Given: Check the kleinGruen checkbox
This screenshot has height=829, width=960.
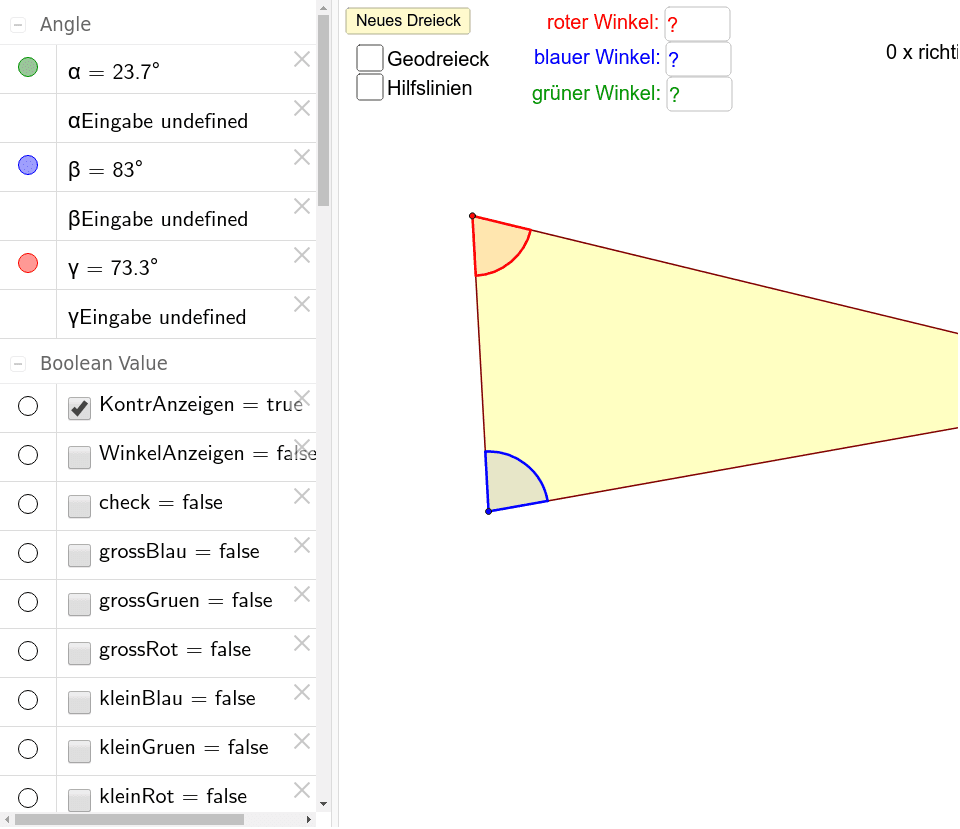Looking at the screenshot, I should (80, 751).
